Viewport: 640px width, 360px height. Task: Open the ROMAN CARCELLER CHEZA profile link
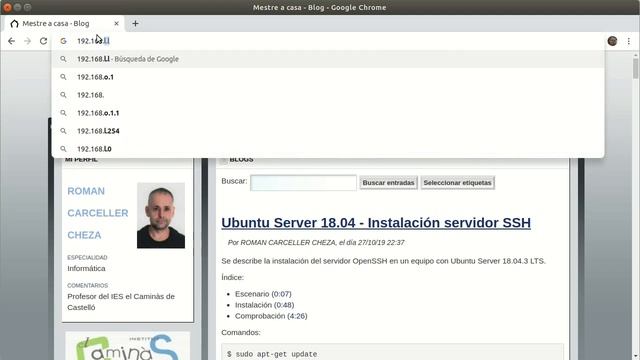[98, 213]
